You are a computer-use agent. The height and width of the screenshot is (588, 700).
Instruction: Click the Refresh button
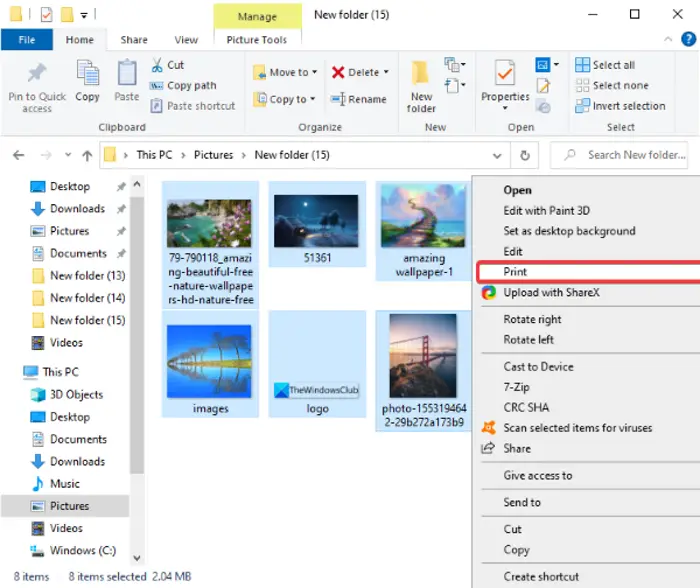(525, 155)
